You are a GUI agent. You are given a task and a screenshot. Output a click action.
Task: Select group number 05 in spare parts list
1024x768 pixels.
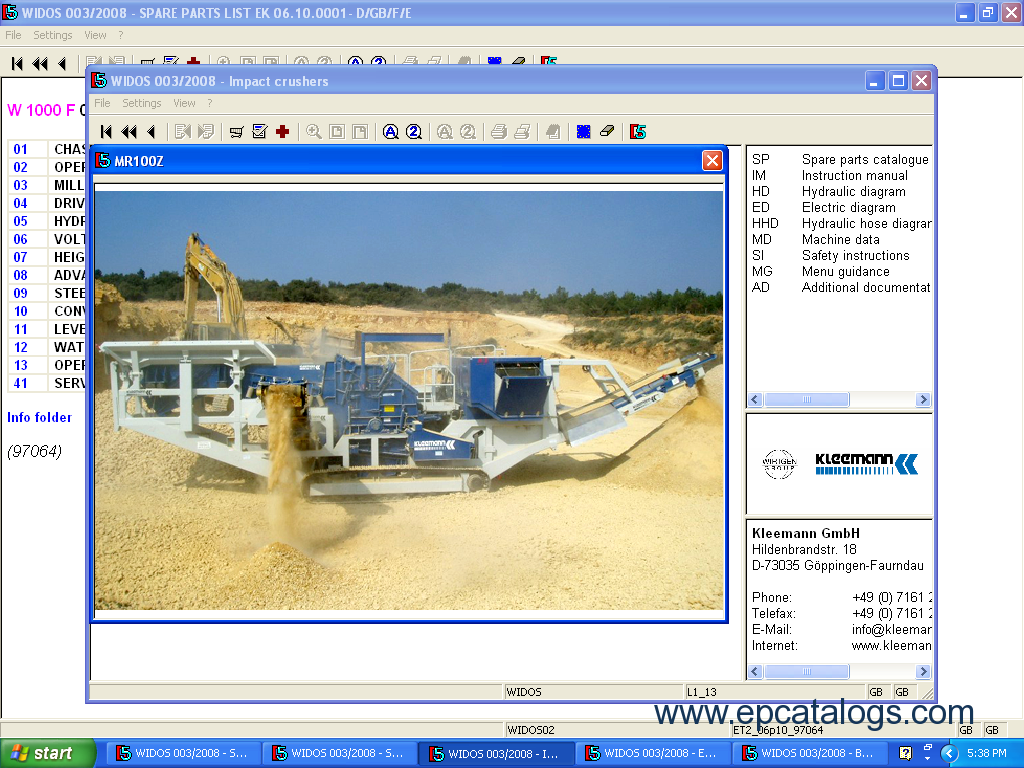tap(21, 221)
